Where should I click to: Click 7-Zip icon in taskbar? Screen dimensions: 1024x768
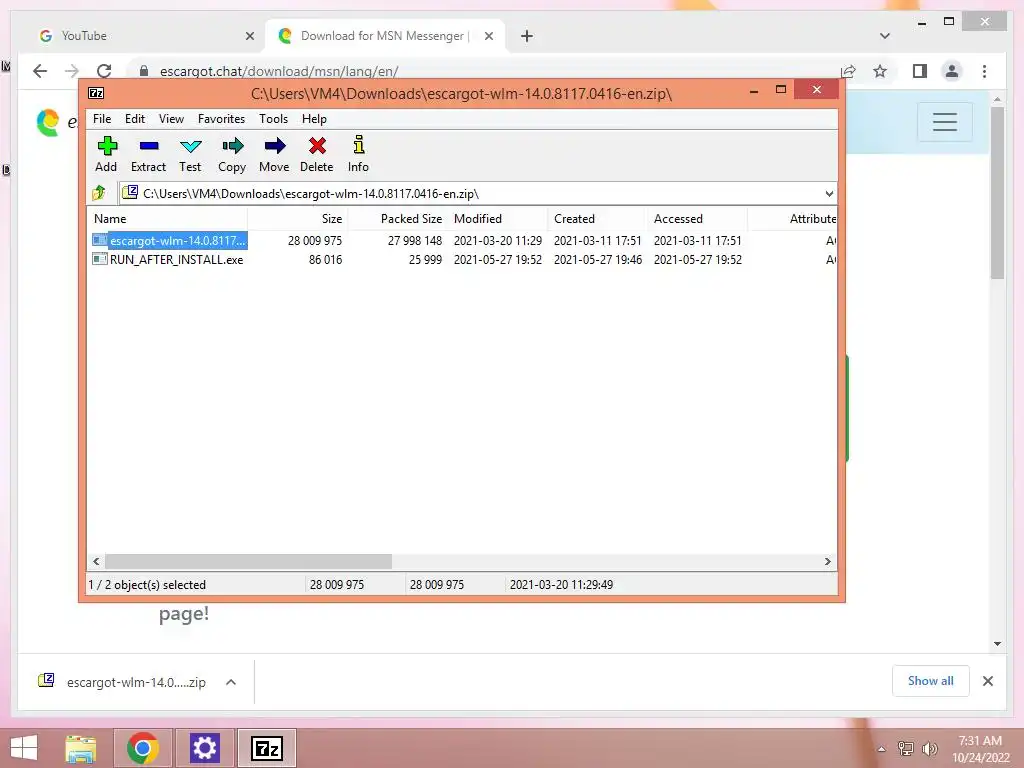(266, 748)
